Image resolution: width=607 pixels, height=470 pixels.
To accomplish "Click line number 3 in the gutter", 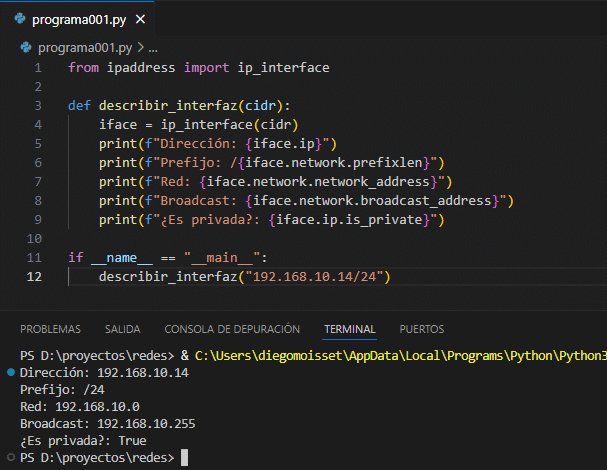I will click(x=37, y=105).
